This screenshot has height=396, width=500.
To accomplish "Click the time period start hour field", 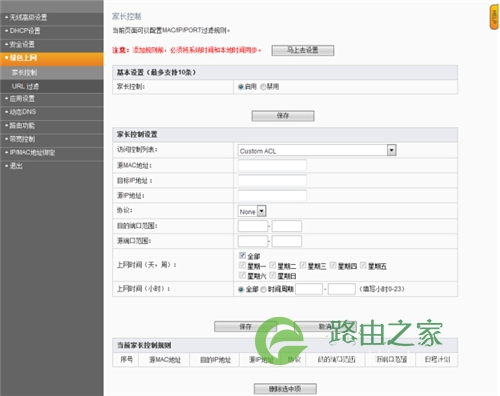I will coord(309,289).
